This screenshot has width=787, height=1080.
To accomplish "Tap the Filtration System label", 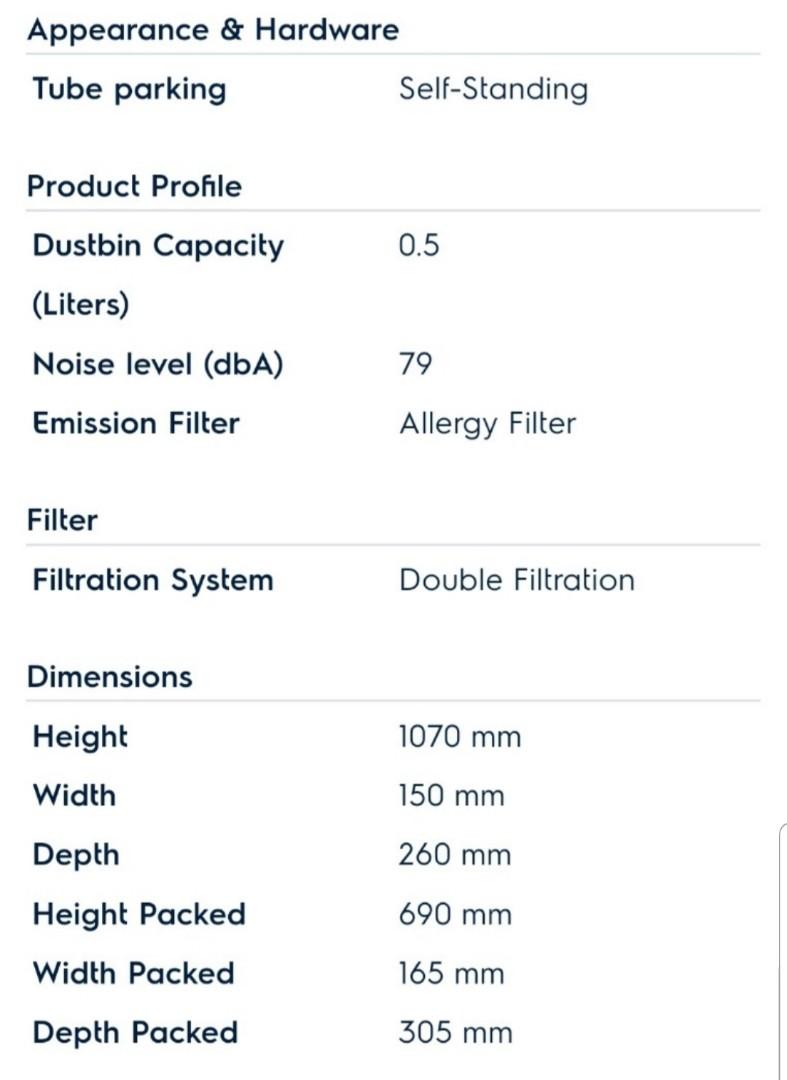I will pos(152,580).
